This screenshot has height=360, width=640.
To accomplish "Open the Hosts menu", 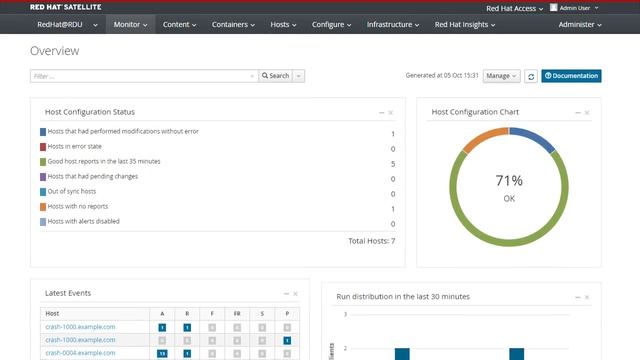I will pyautogui.click(x=283, y=24).
